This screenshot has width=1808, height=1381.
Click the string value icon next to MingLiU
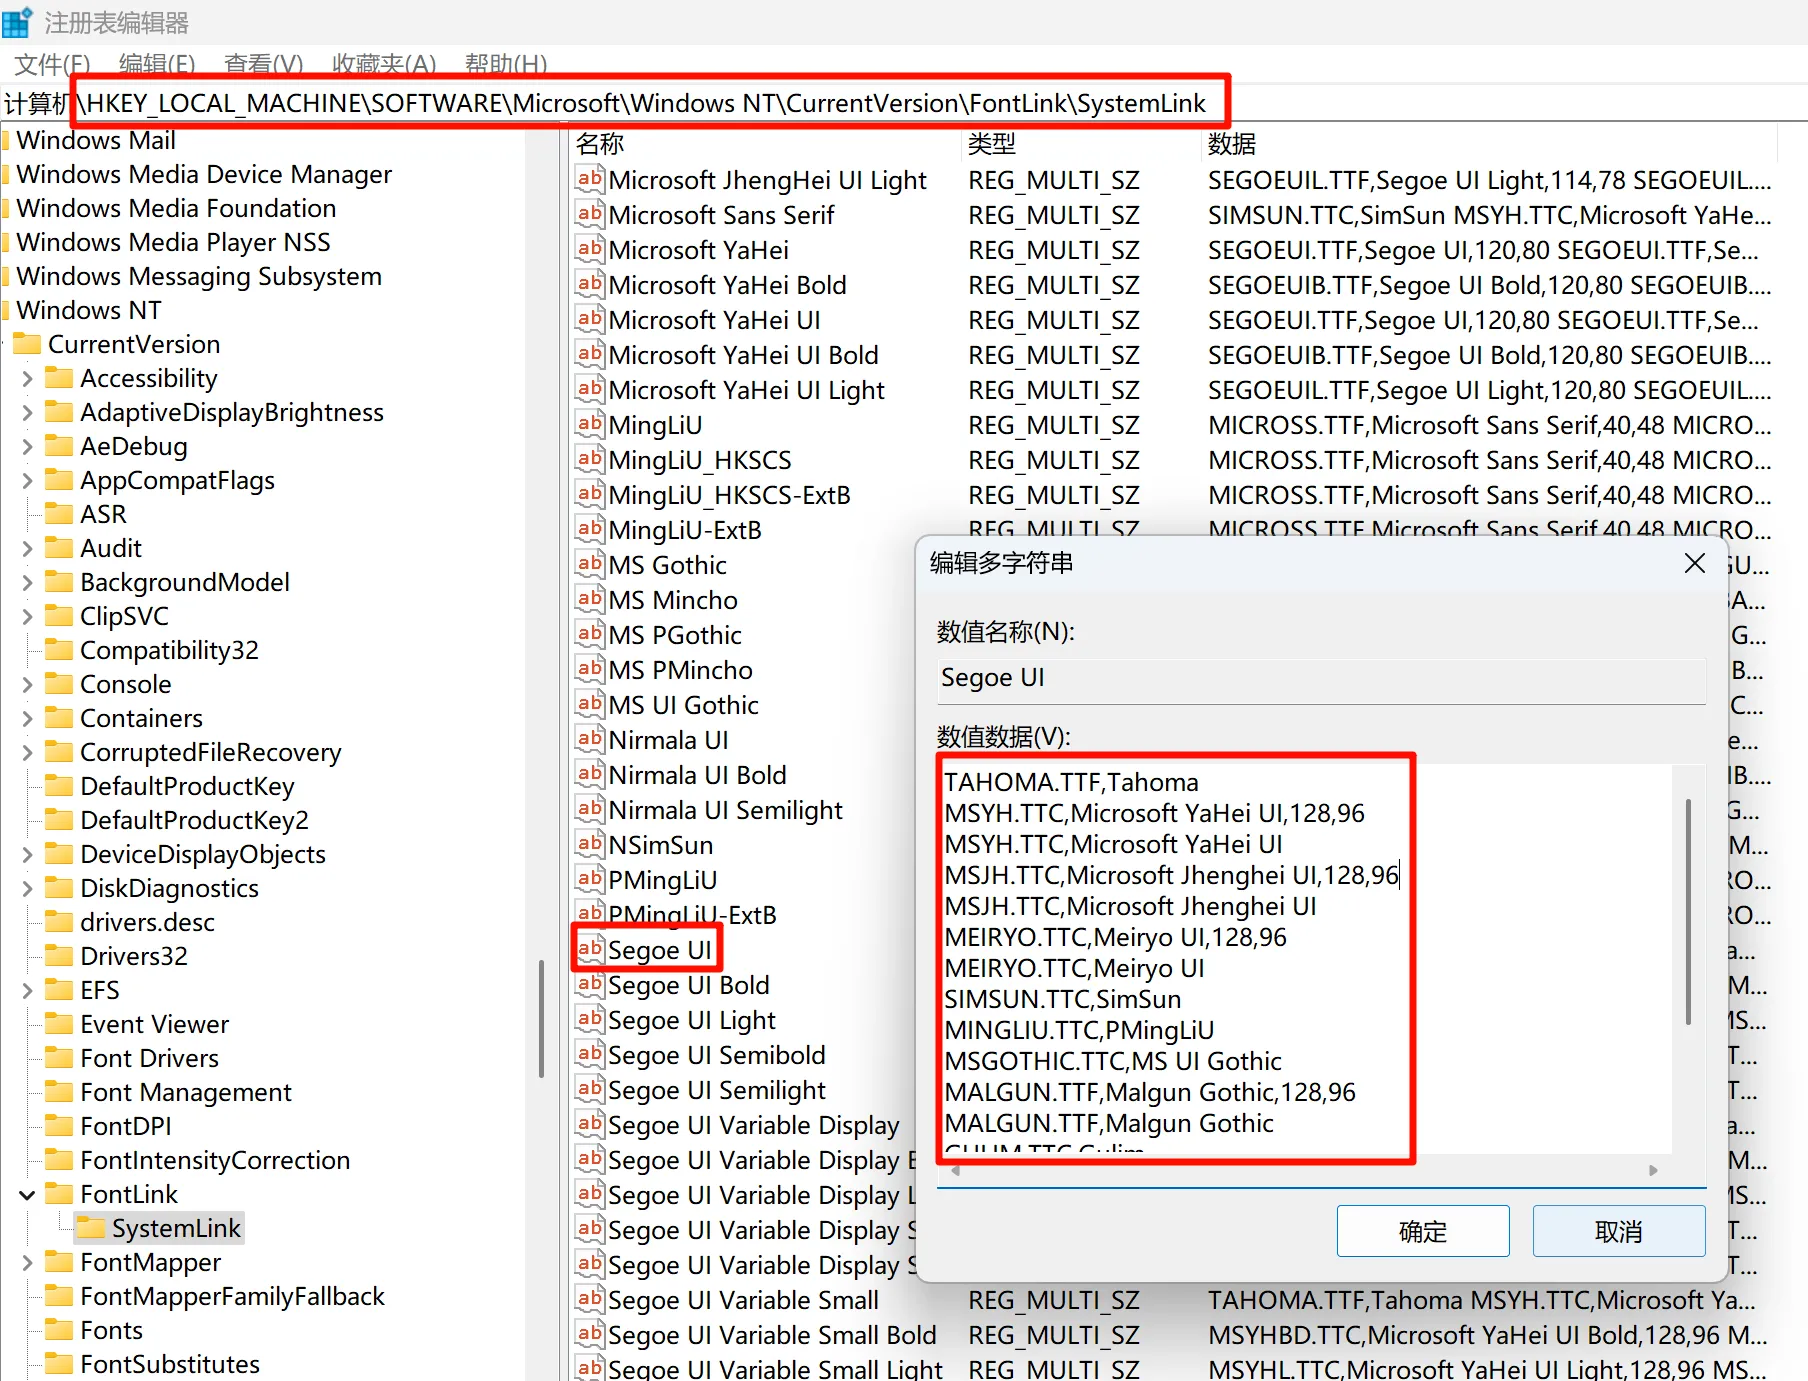point(590,425)
